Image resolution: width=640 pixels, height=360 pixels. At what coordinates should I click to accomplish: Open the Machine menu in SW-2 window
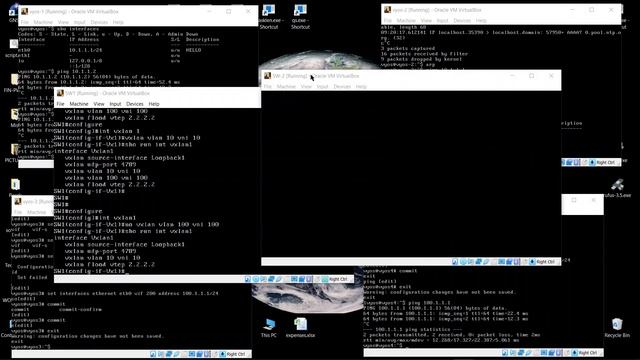click(286, 87)
